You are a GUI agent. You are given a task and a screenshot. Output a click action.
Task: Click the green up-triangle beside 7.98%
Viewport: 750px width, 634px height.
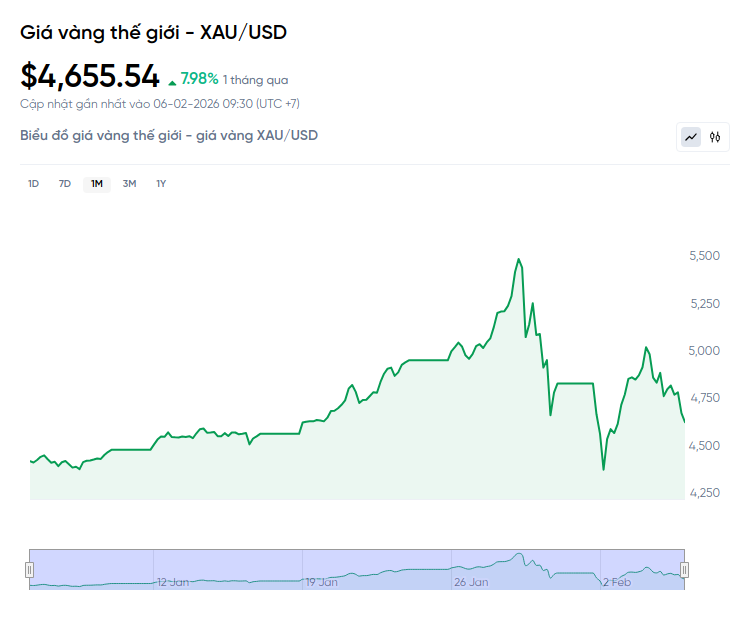click(x=173, y=81)
